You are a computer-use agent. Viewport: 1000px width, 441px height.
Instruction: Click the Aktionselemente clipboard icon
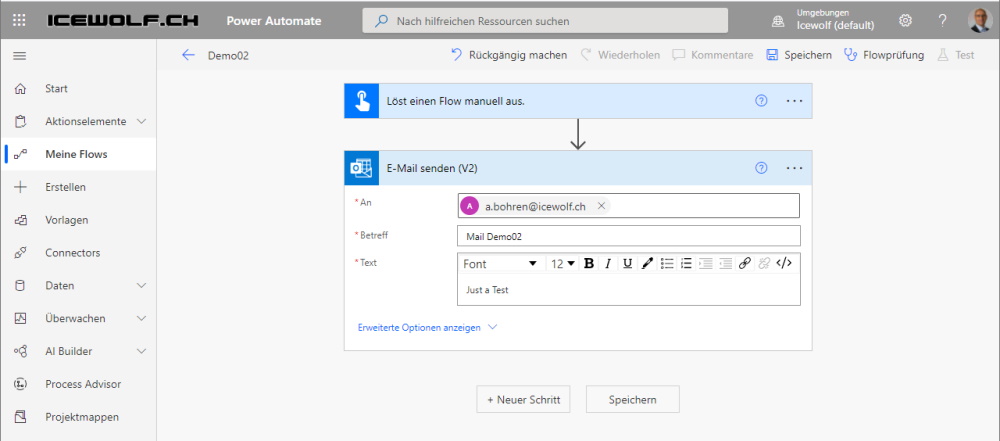pyautogui.click(x=20, y=121)
